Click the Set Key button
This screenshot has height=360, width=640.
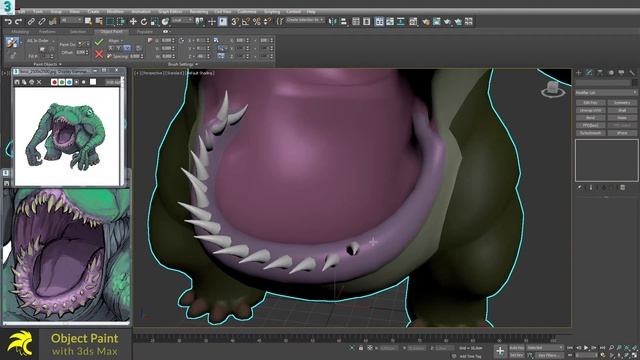click(x=516, y=356)
